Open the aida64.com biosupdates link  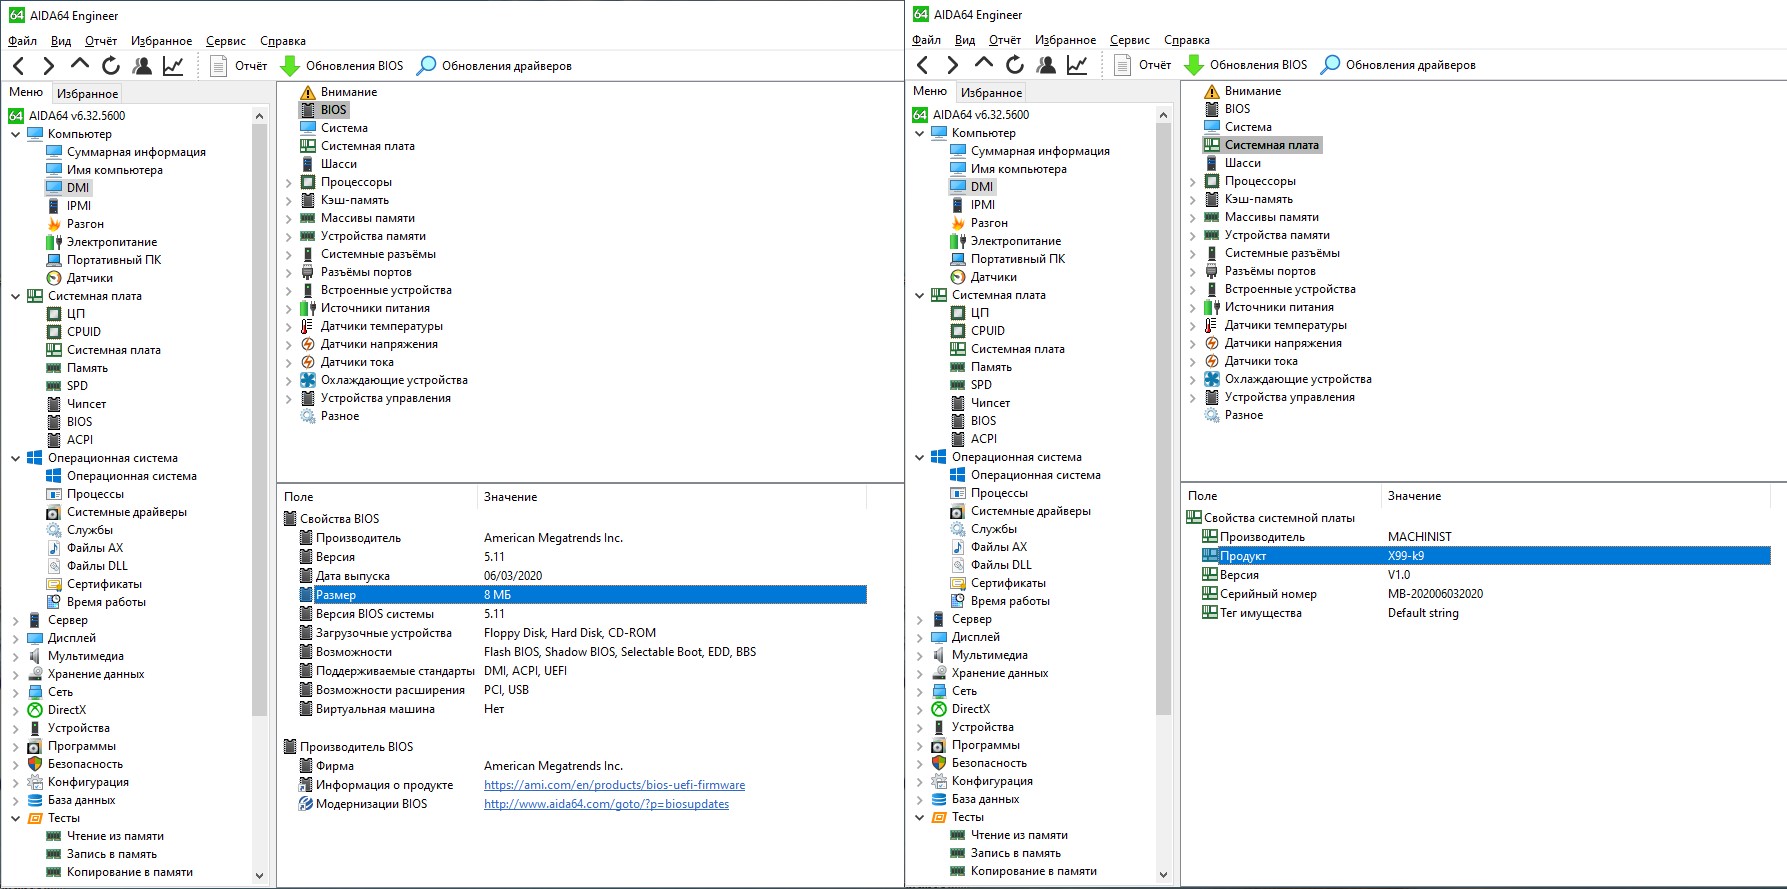pos(606,804)
